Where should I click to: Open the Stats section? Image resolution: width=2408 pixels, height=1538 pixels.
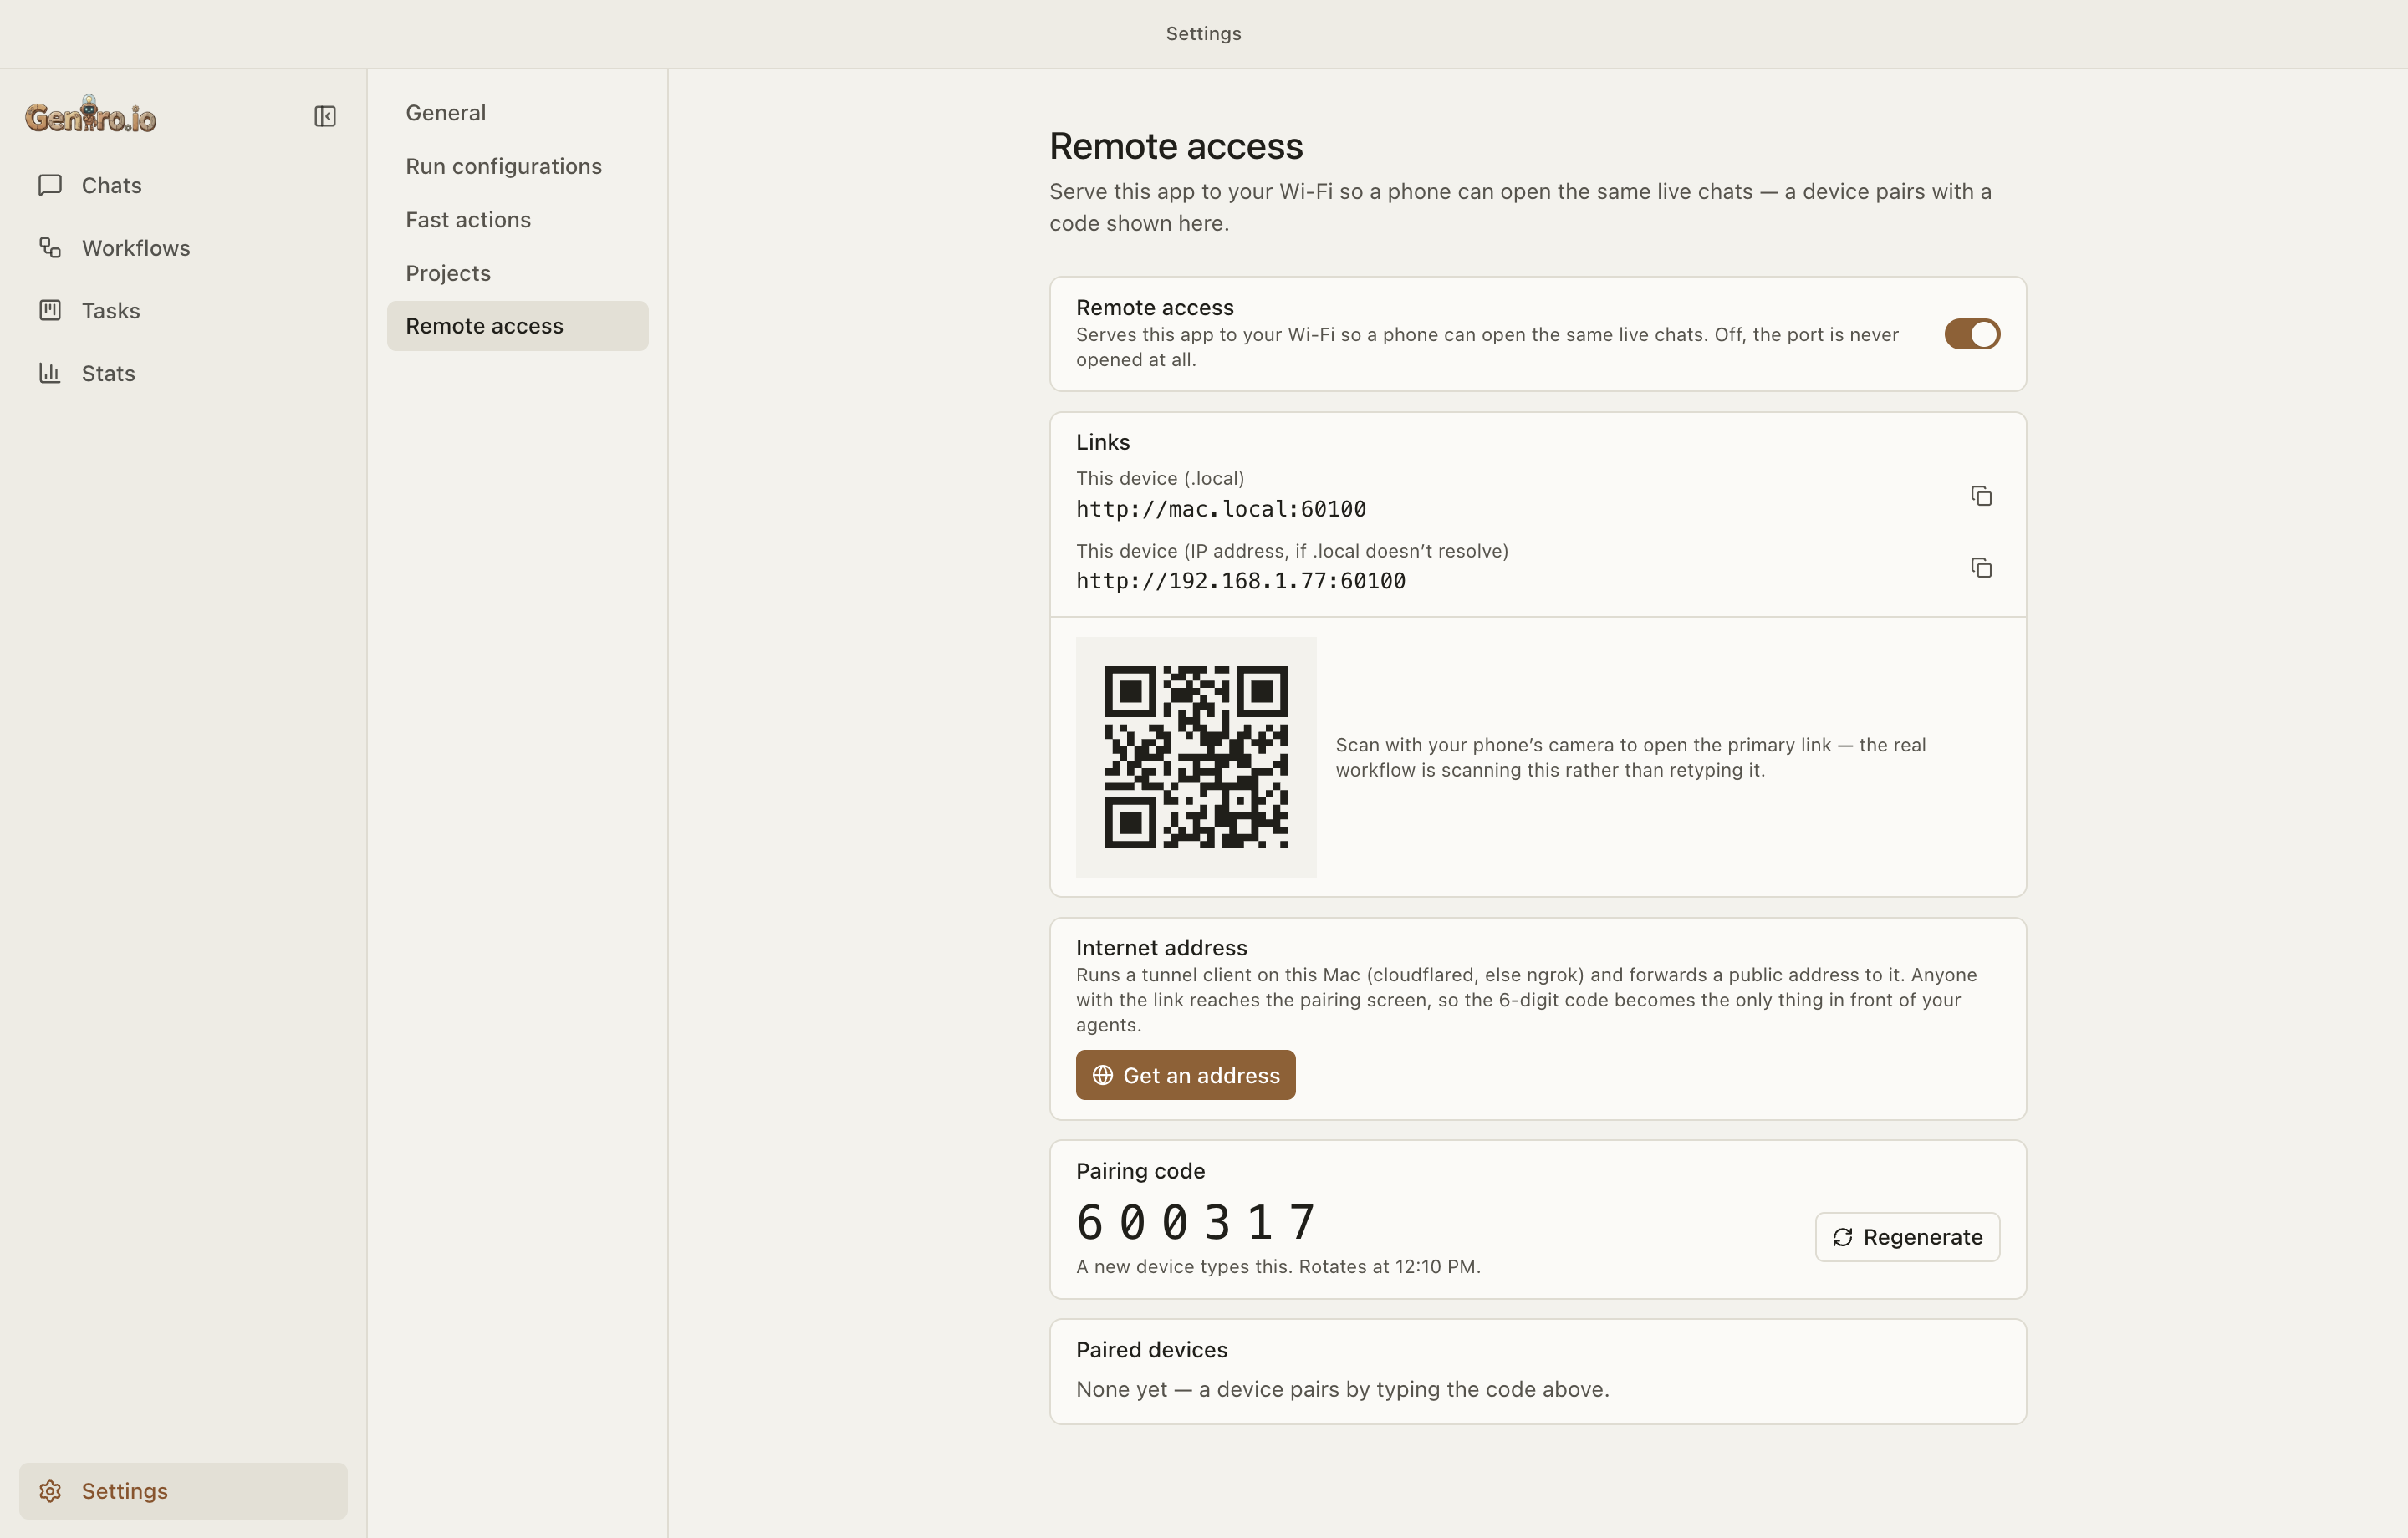[183, 373]
